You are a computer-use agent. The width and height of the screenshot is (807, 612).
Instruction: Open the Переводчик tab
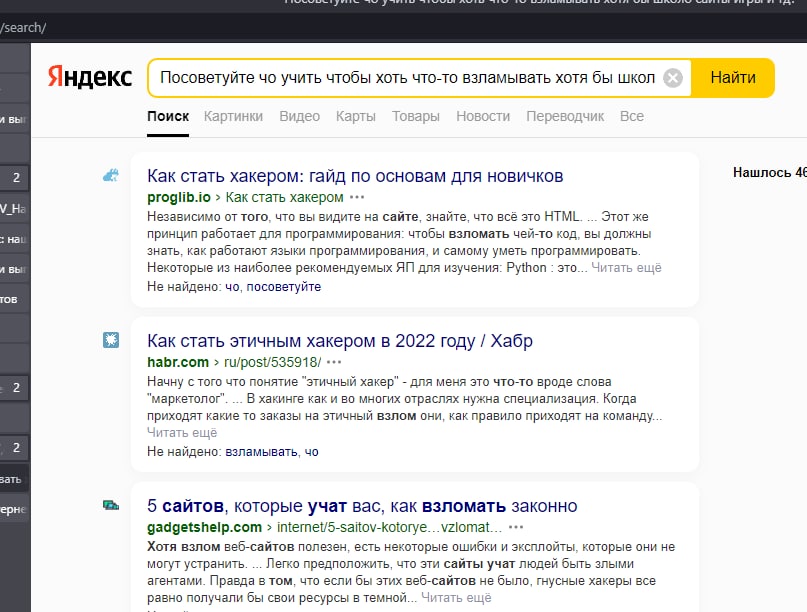565,116
